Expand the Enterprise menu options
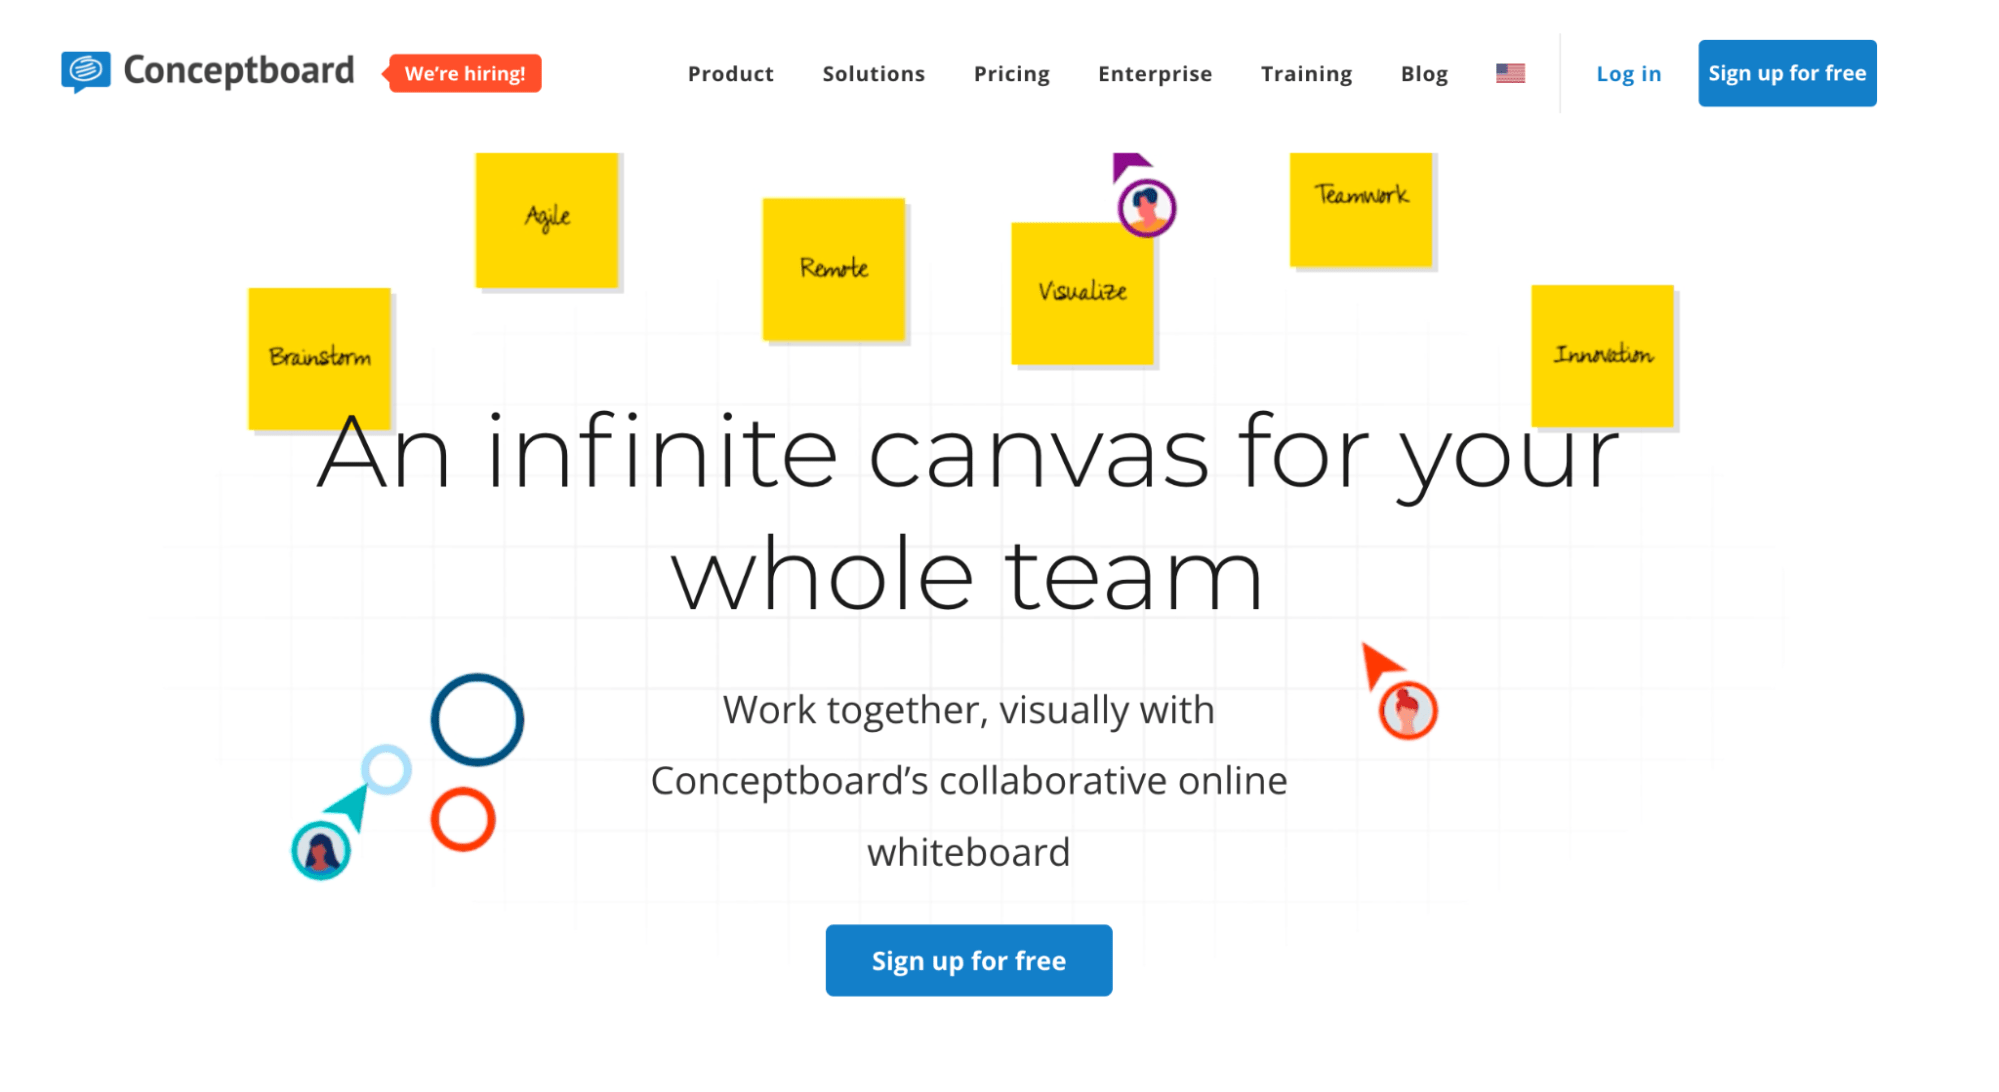 [1153, 73]
